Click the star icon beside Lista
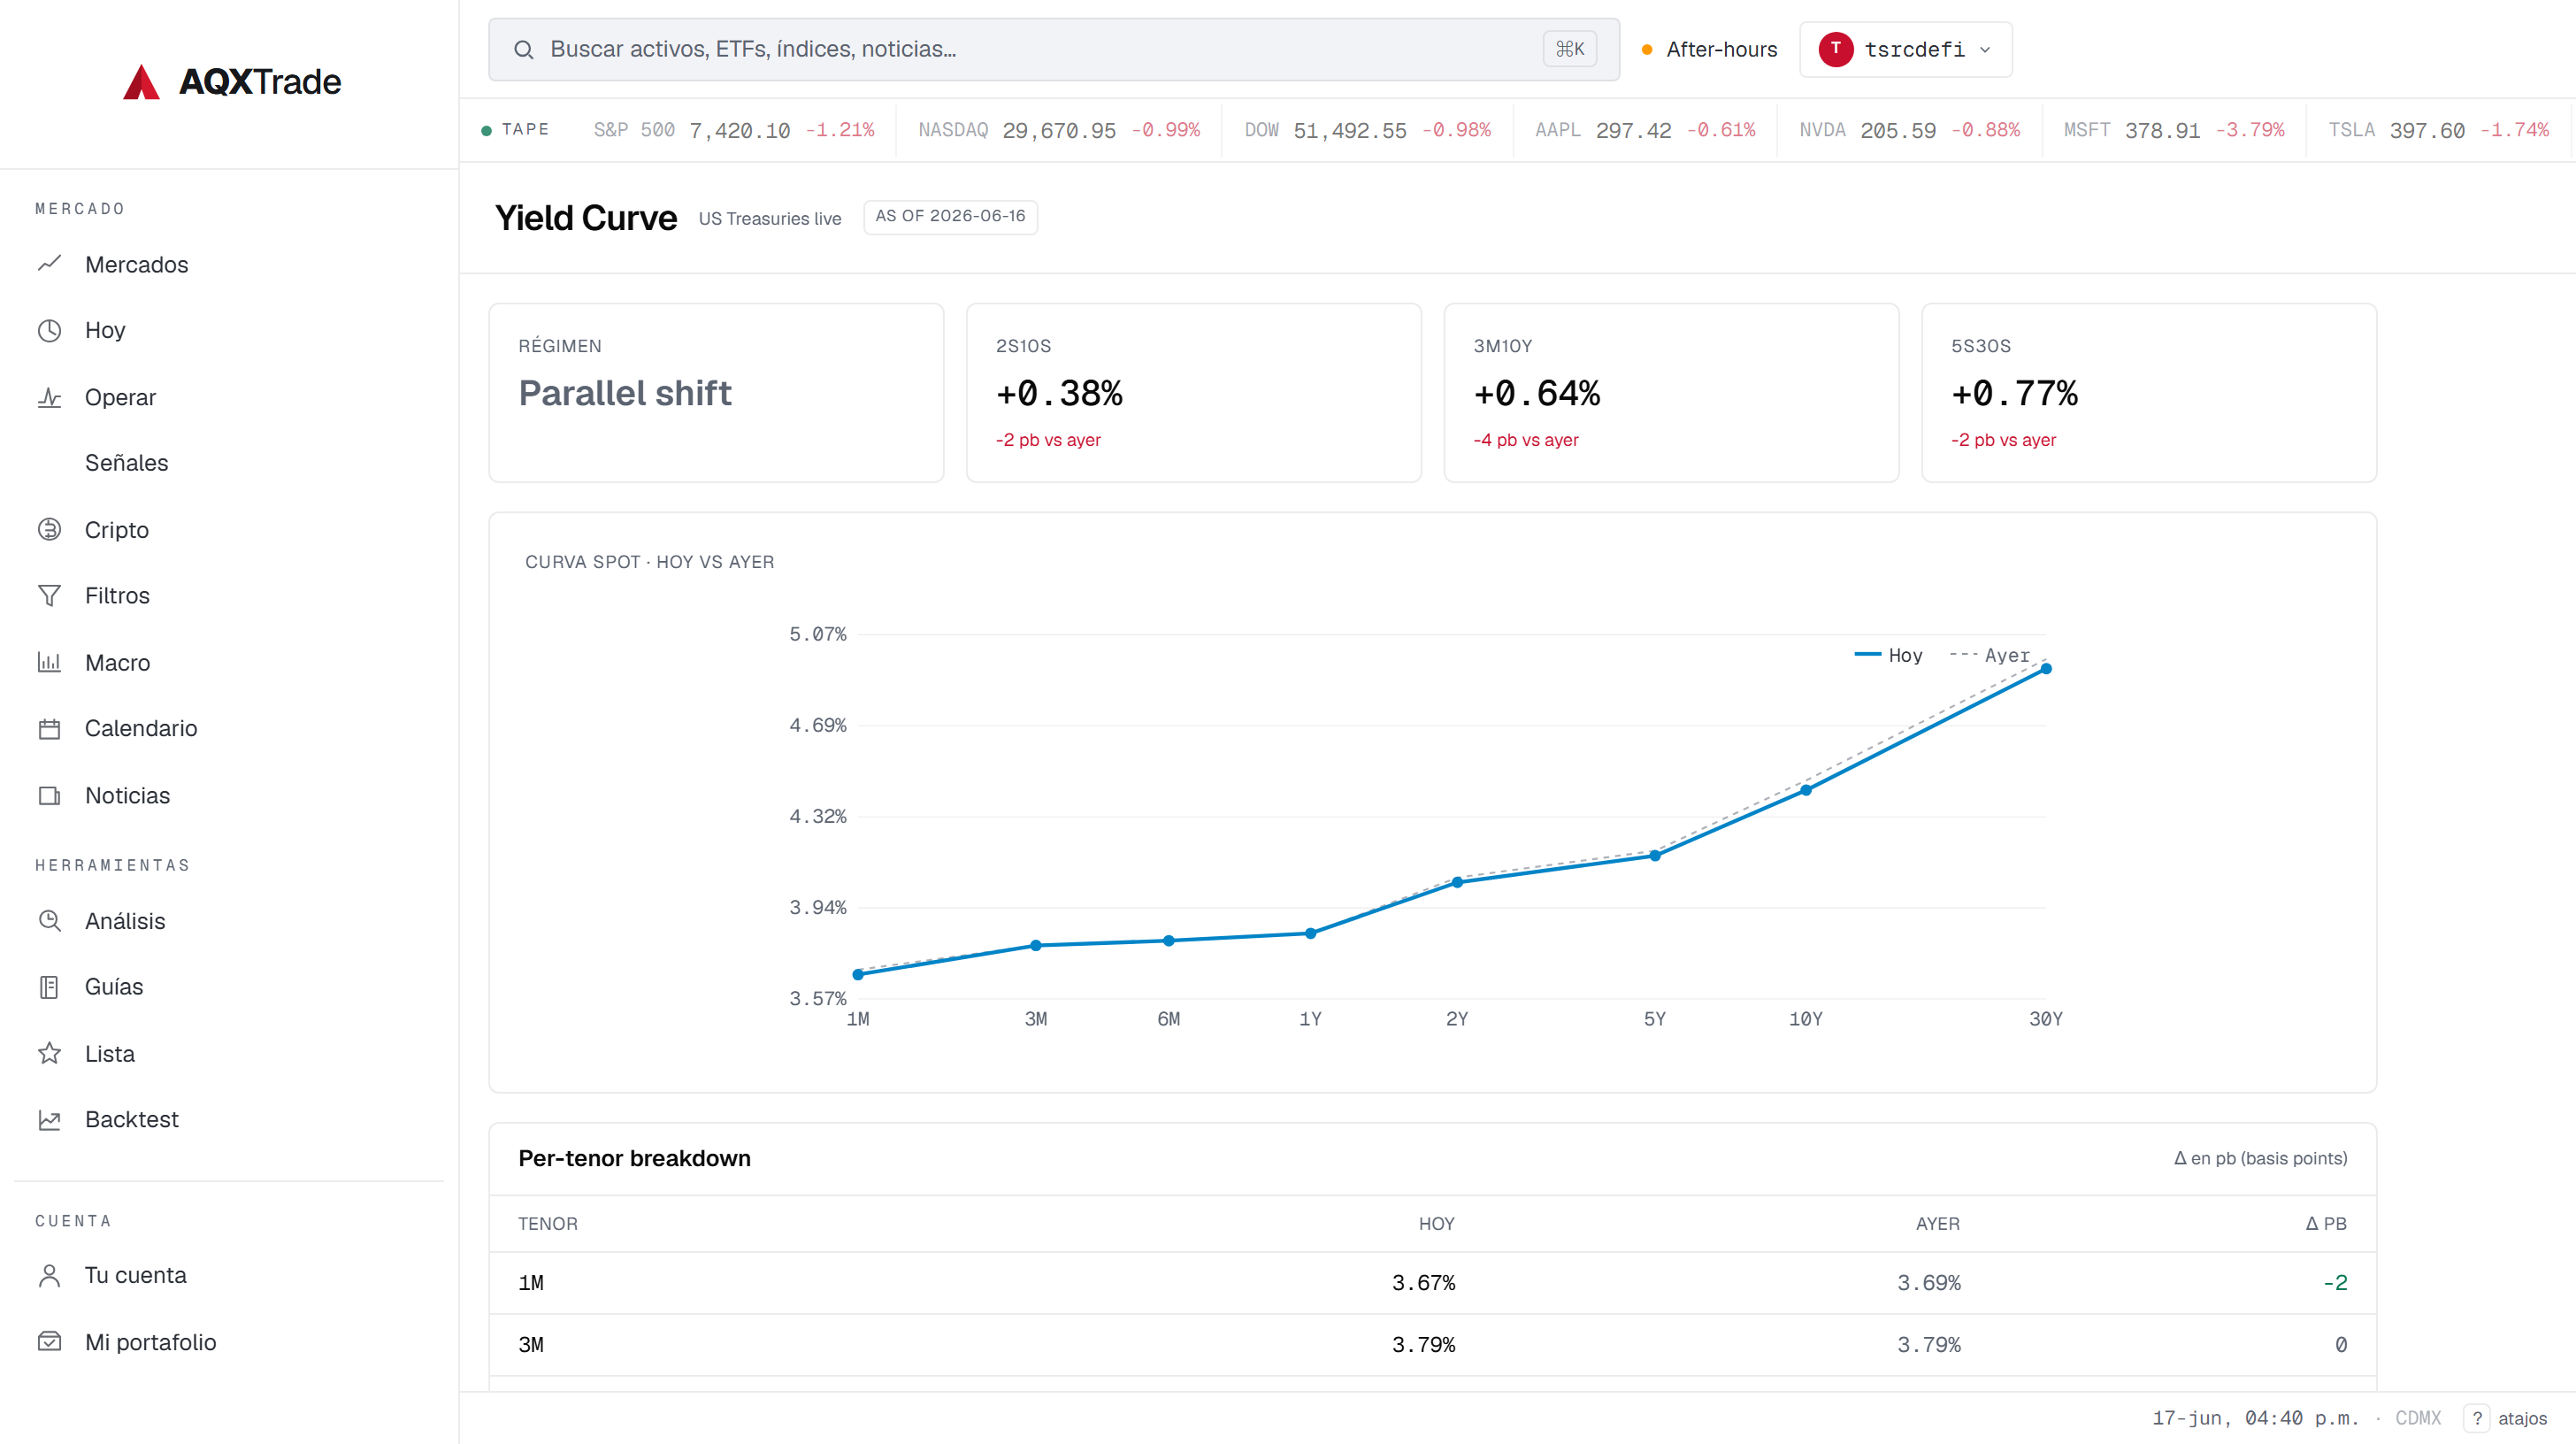 (x=49, y=1053)
